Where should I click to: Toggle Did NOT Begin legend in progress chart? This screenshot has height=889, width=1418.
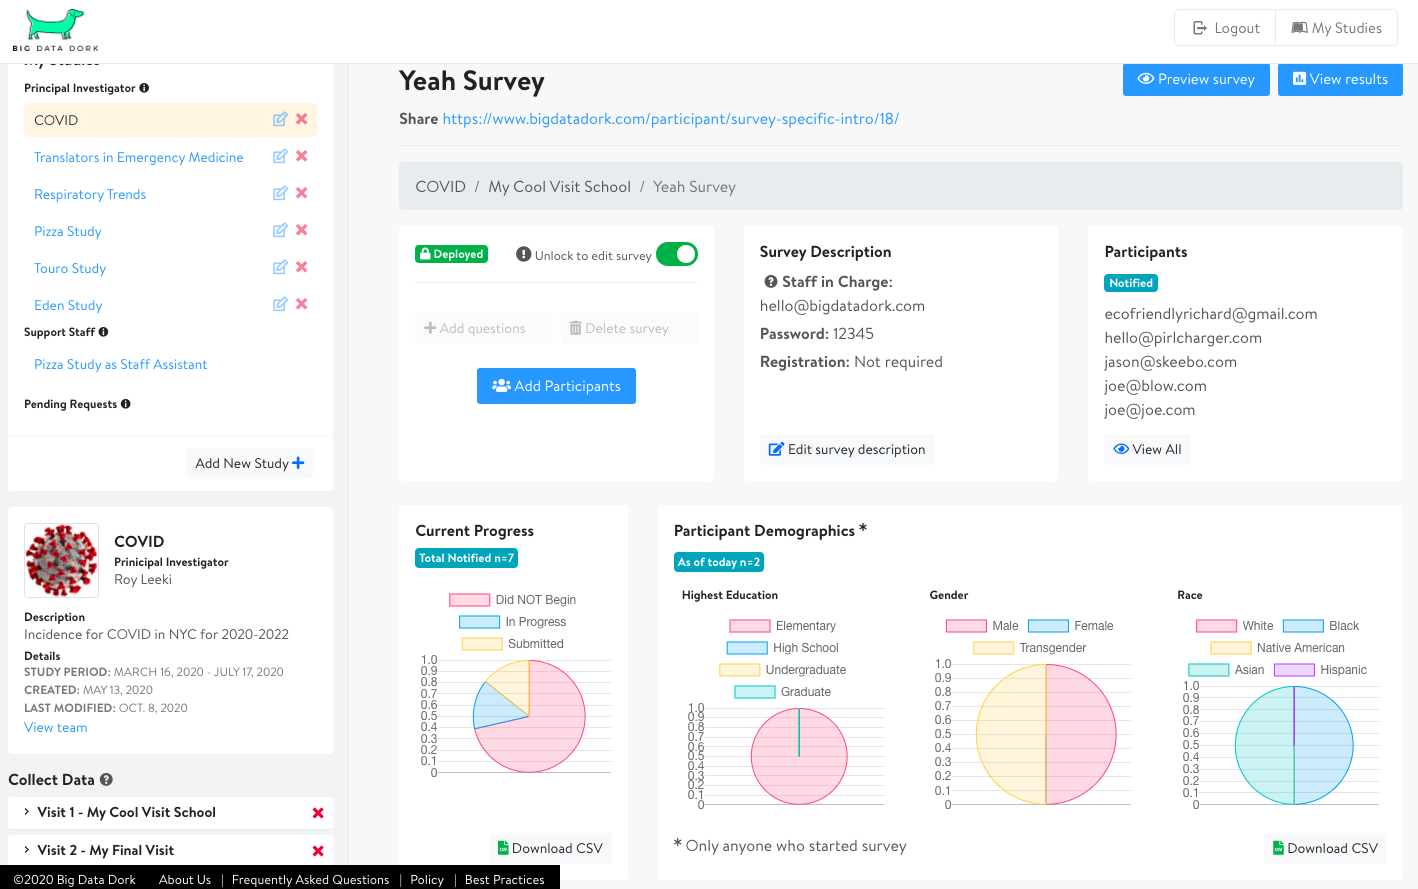[x=512, y=600]
